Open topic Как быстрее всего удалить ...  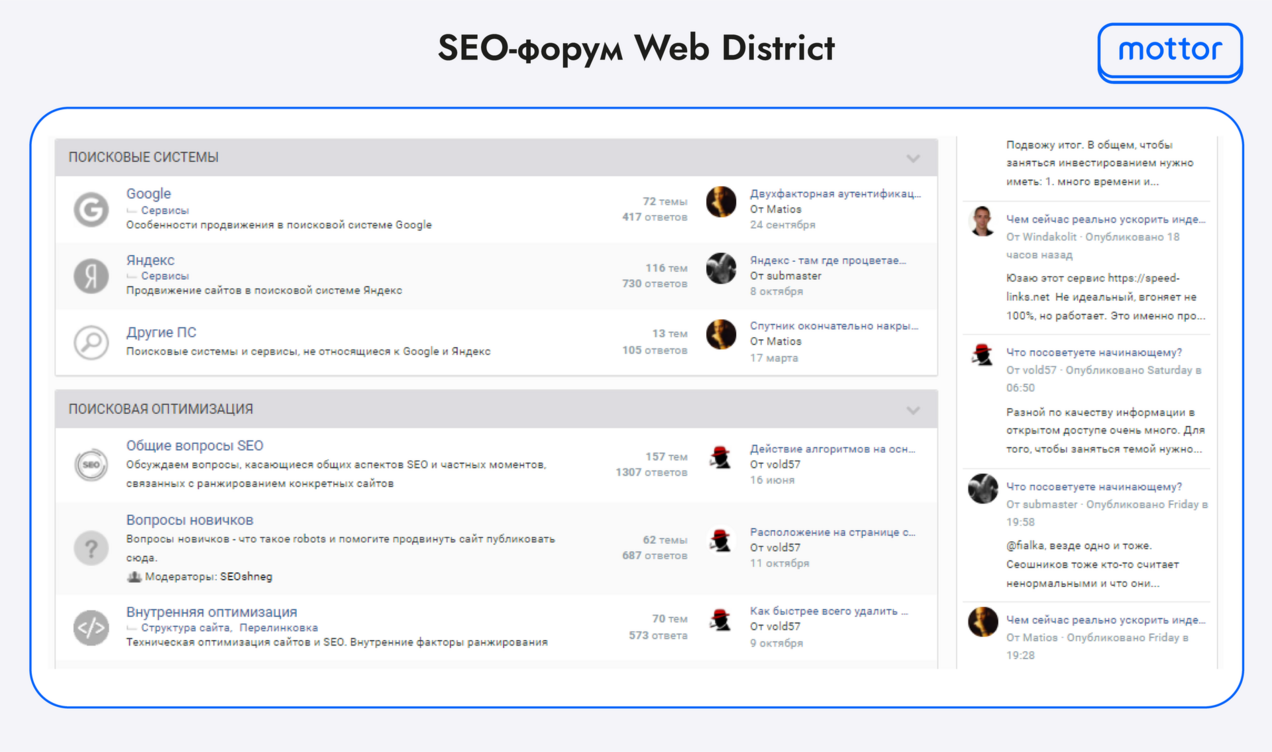829,611
